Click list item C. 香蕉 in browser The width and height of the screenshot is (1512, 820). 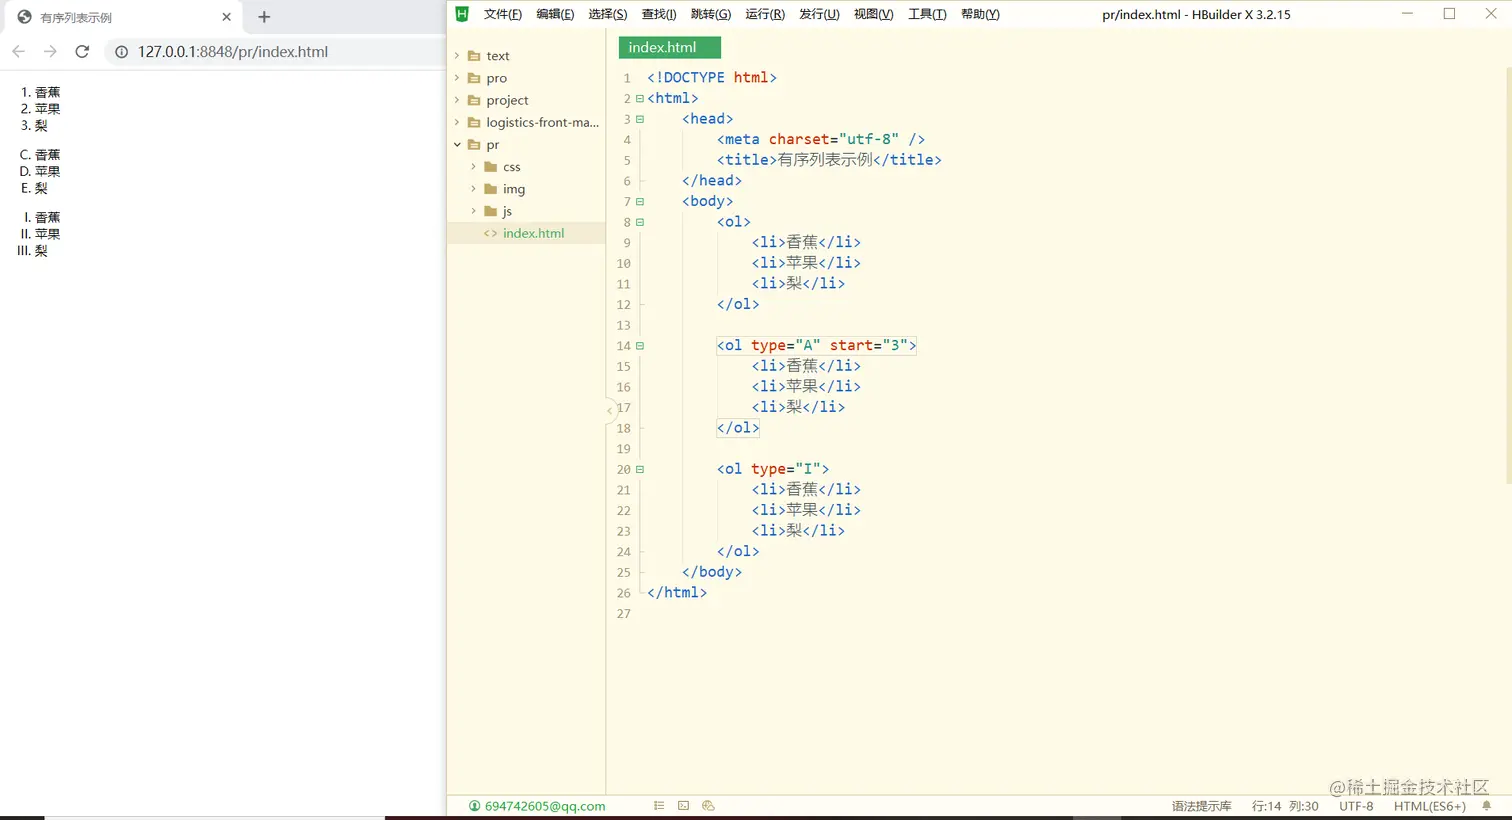pos(40,155)
